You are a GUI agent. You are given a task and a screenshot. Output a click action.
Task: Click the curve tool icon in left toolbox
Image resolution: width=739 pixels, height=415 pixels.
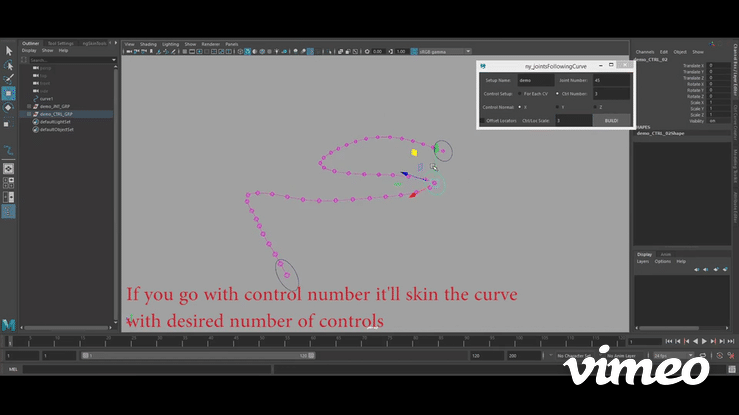point(8,151)
